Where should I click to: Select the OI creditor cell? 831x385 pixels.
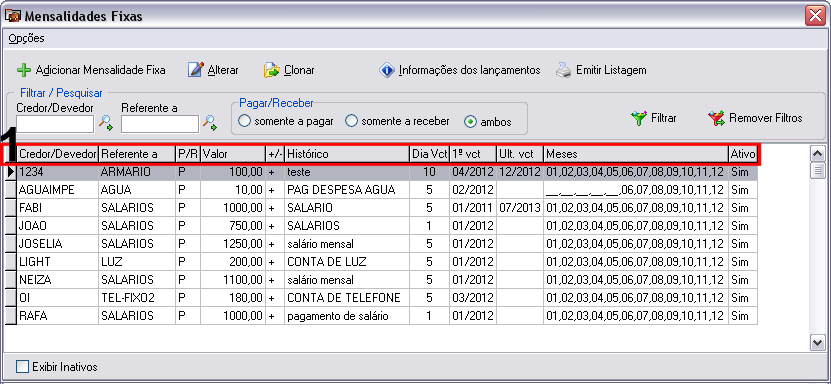tap(58, 298)
